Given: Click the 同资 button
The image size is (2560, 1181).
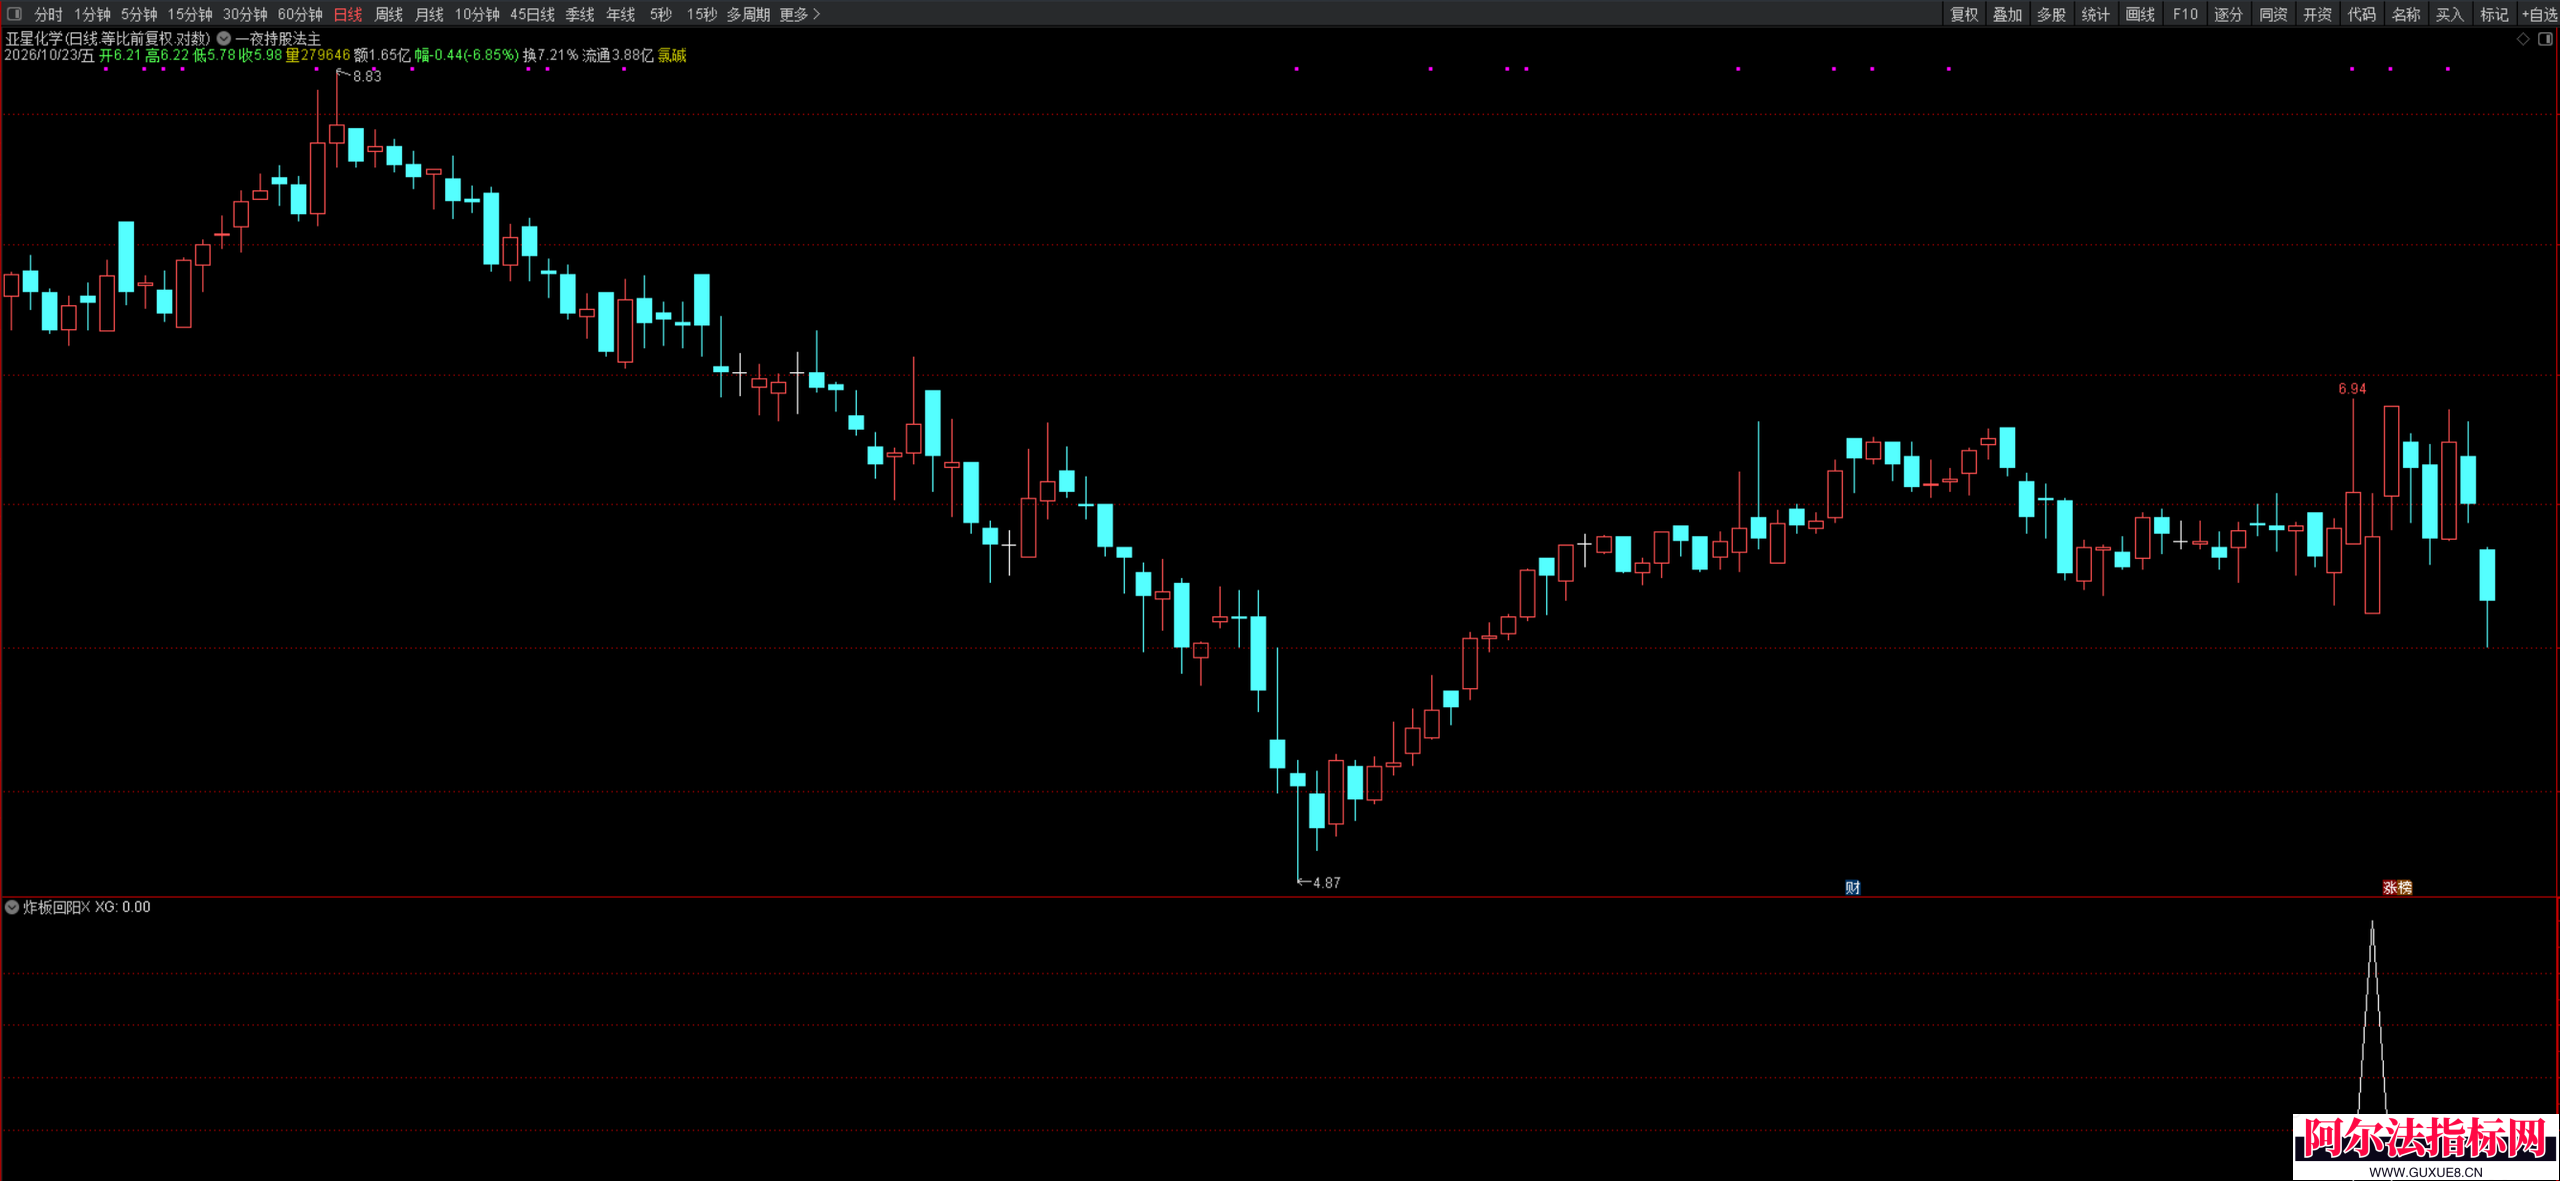Looking at the screenshot, I should point(2273,14).
